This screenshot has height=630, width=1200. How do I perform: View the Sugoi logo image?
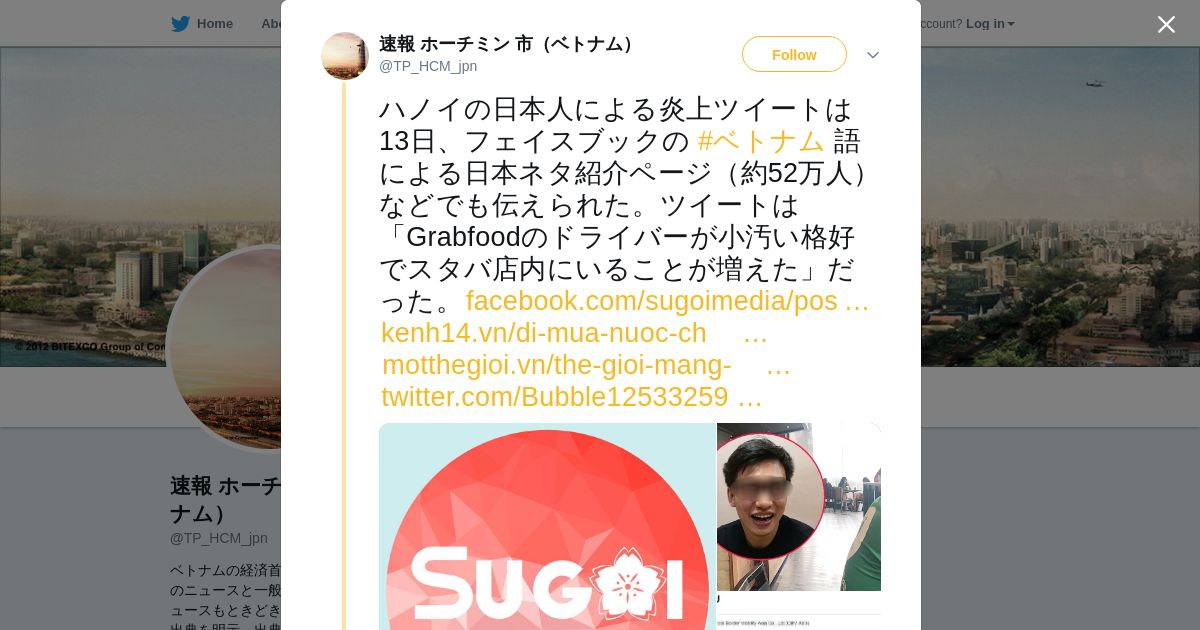tap(547, 526)
